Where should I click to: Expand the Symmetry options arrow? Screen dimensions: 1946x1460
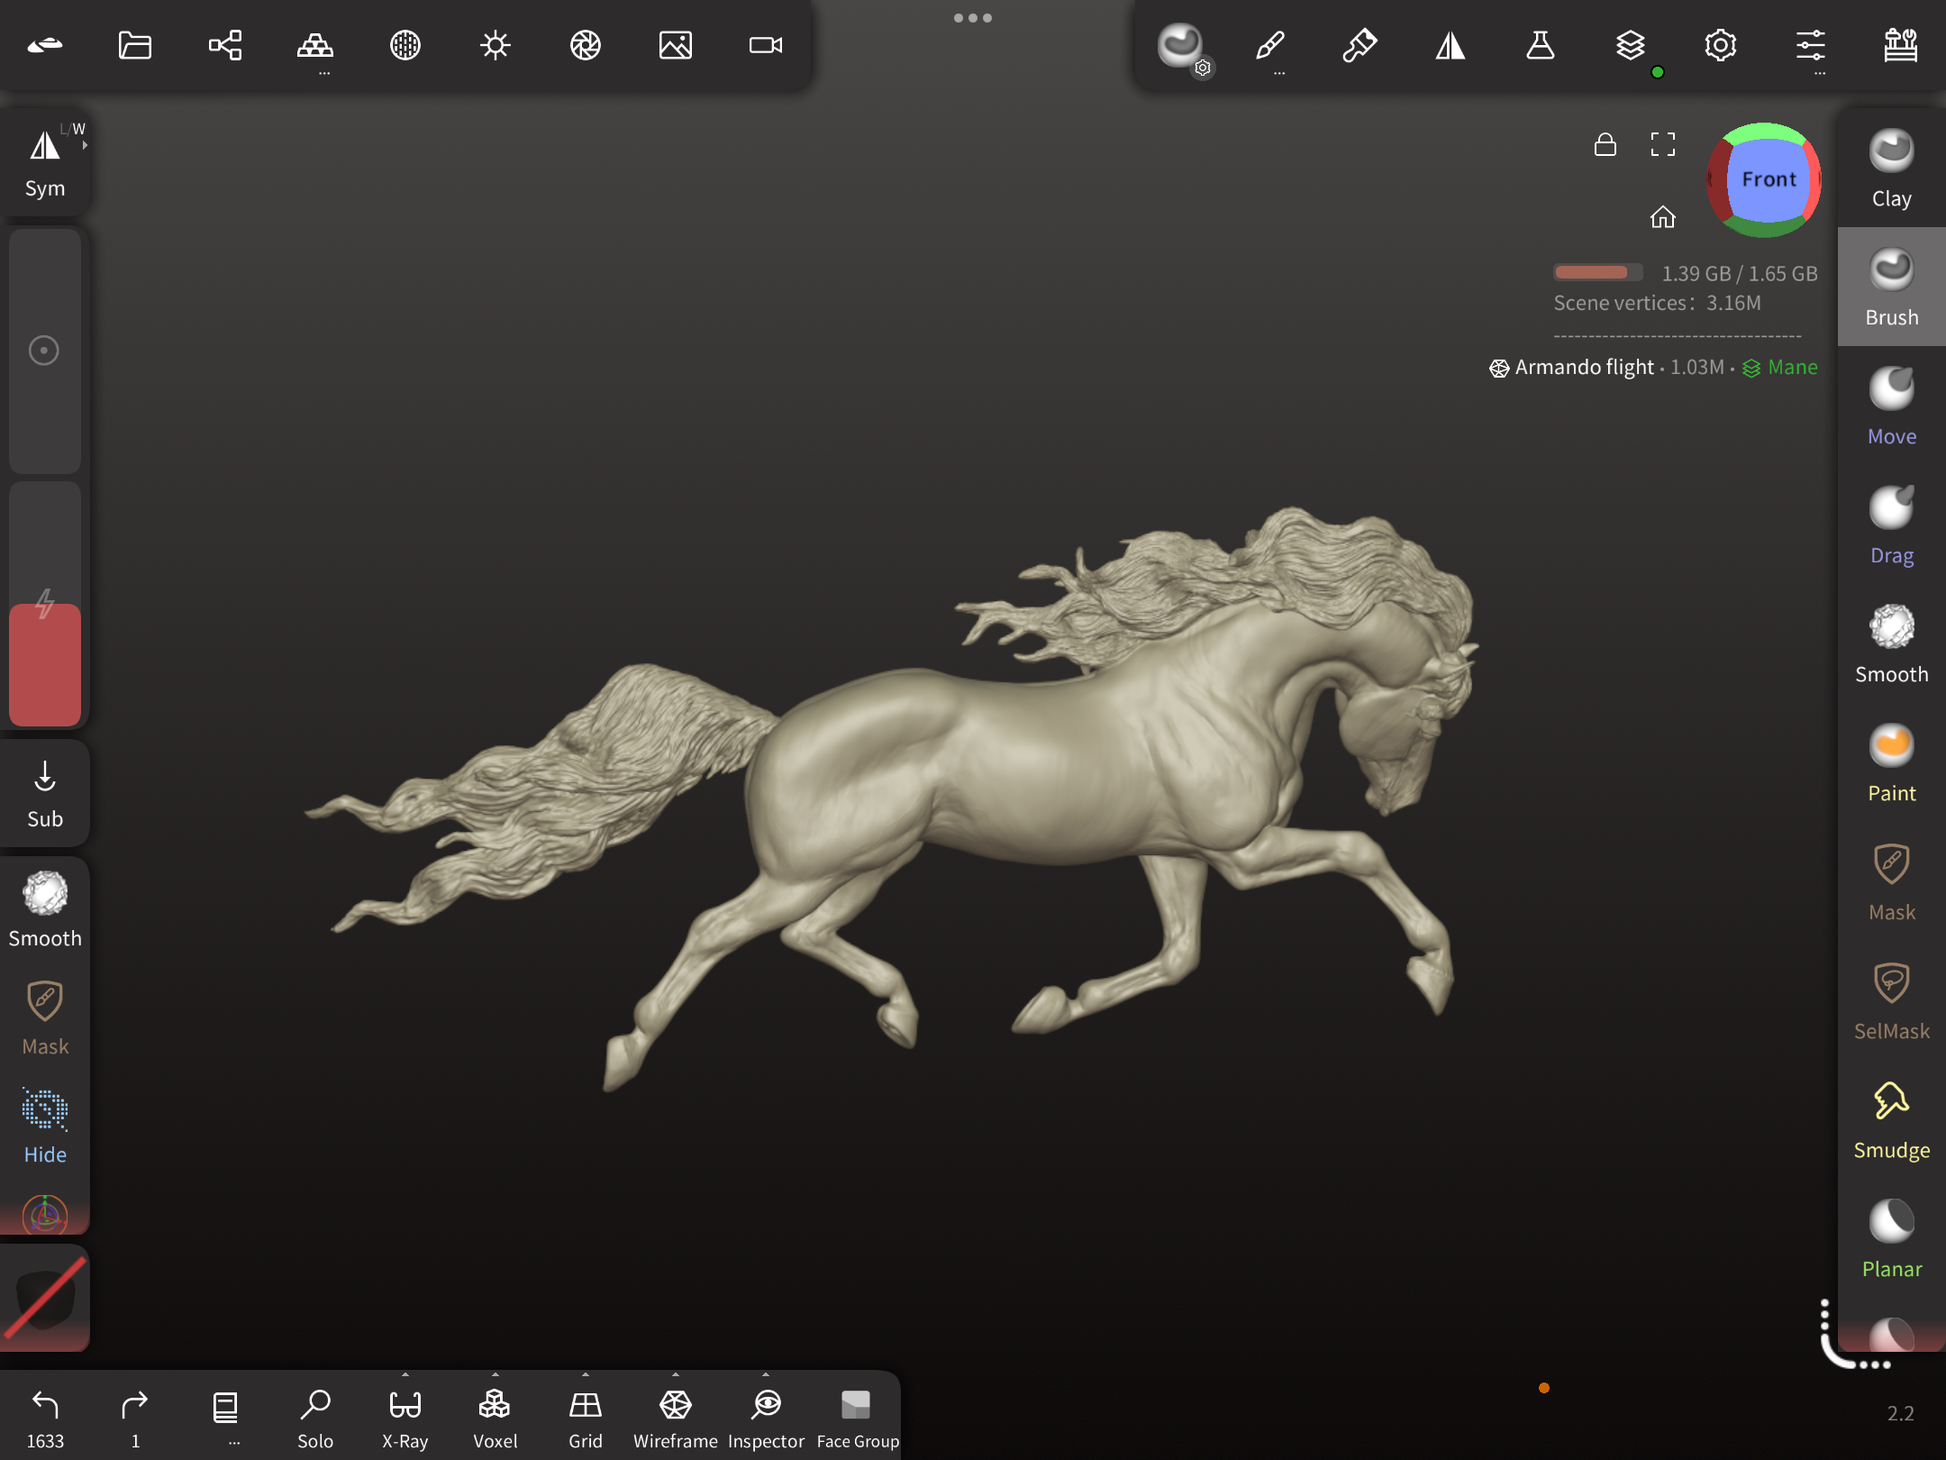[85, 146]
